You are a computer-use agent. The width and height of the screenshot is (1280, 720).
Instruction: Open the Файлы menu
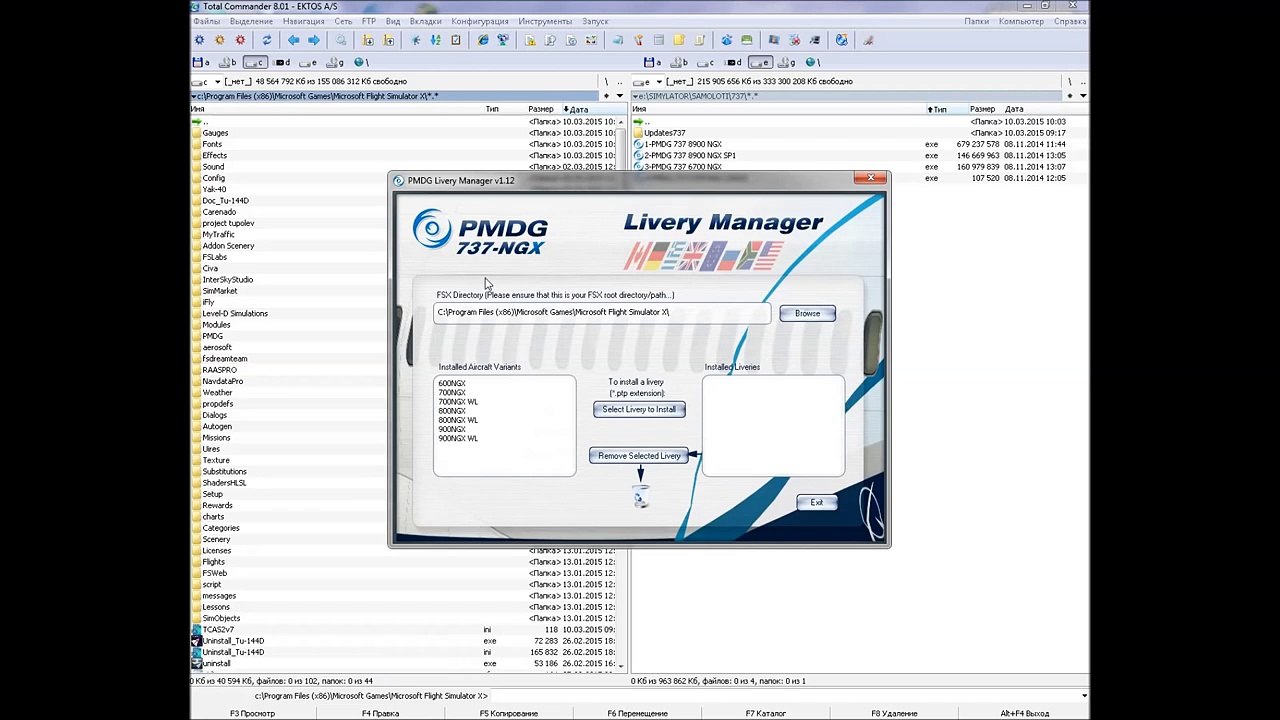[207, 21]
